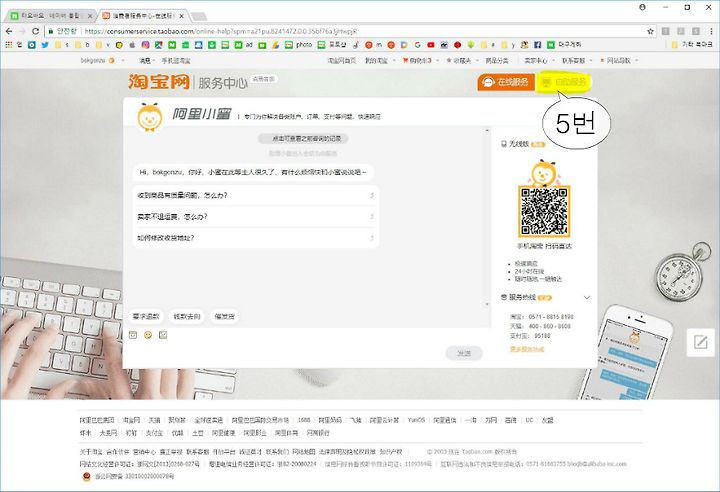Focus the chat message input box
Viewport: 720px width, 492px height.
pos(287,351)
